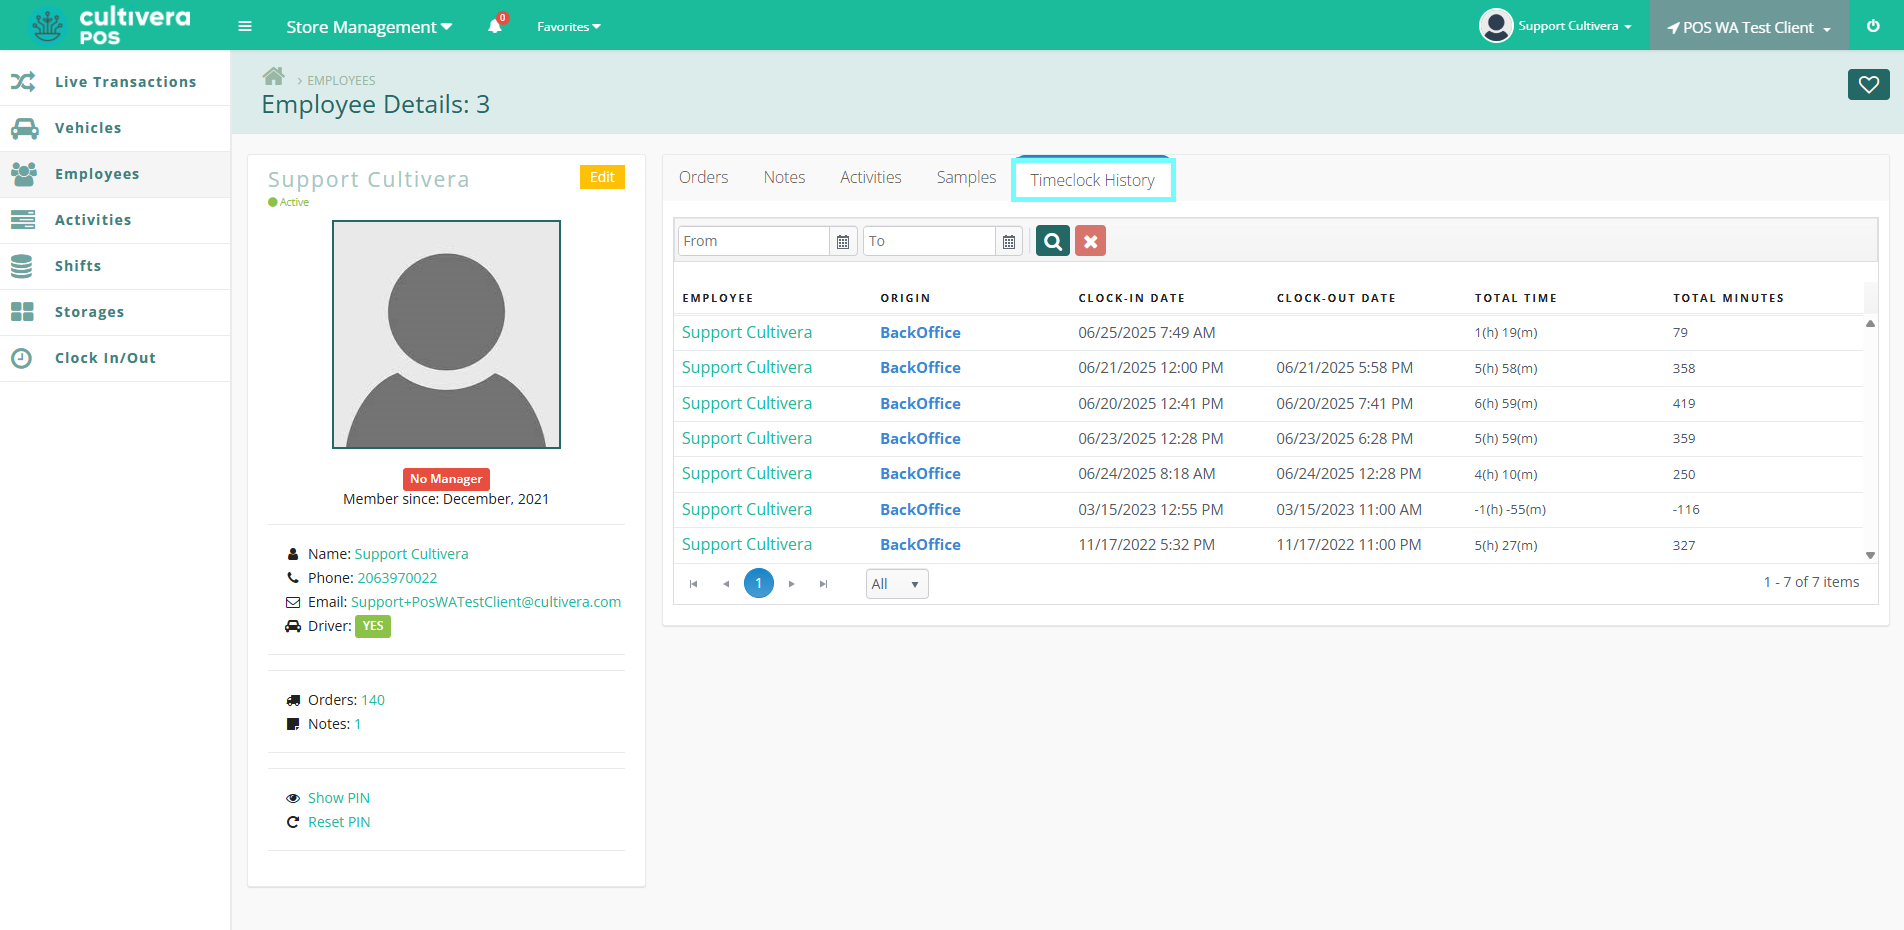Screen dimensions: 1904x930
Task: Click the heart favorite button
Action: (x=1868, y=85)
